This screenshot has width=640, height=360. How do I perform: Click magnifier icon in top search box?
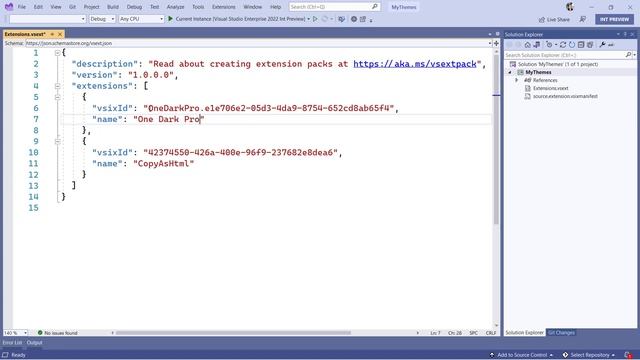[x=375, y=7]
